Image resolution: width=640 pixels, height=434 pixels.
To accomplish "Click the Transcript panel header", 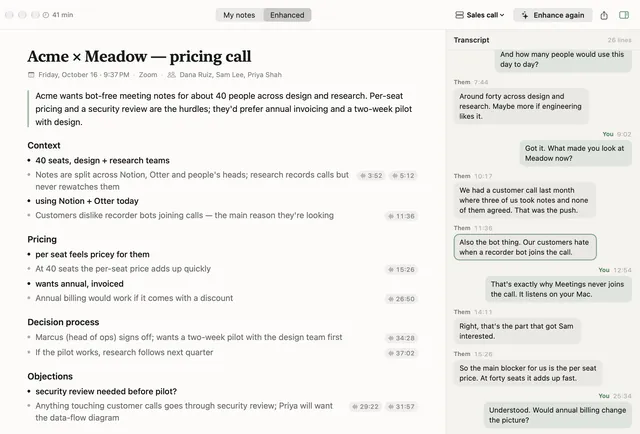I will point(471,40).
